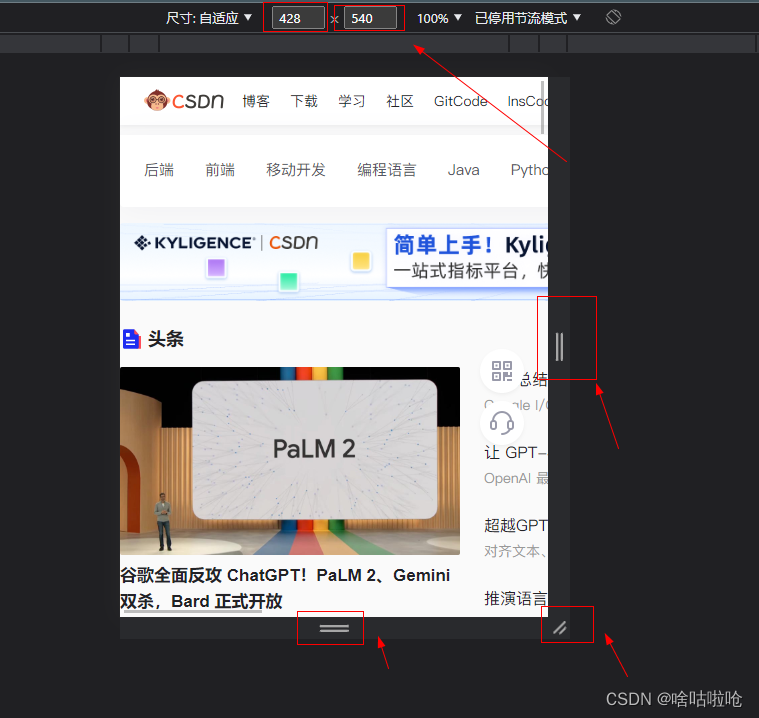The width and height of the screenshot is (759, 718).
Task: Open the 100% zoom dropdown
Action: click(439, 18)
